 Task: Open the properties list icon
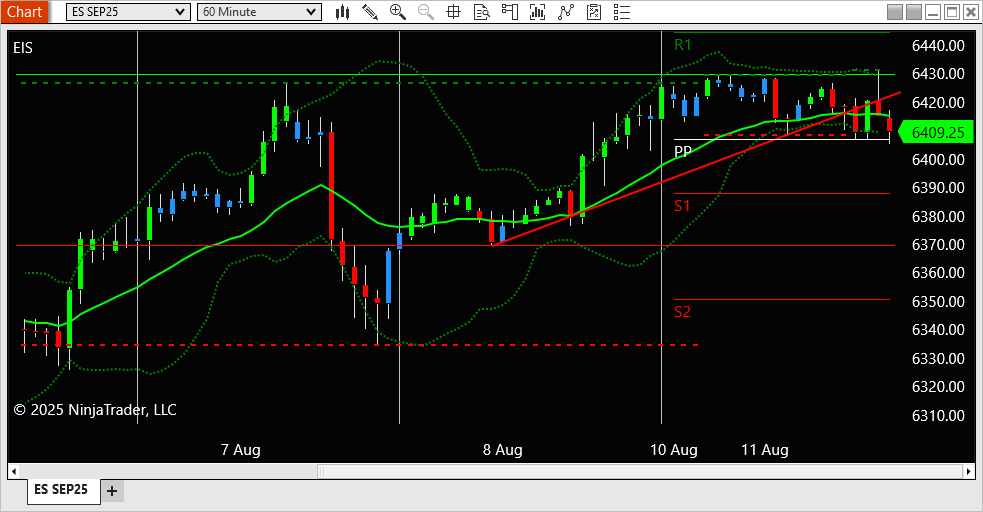(x=621, y=12)
